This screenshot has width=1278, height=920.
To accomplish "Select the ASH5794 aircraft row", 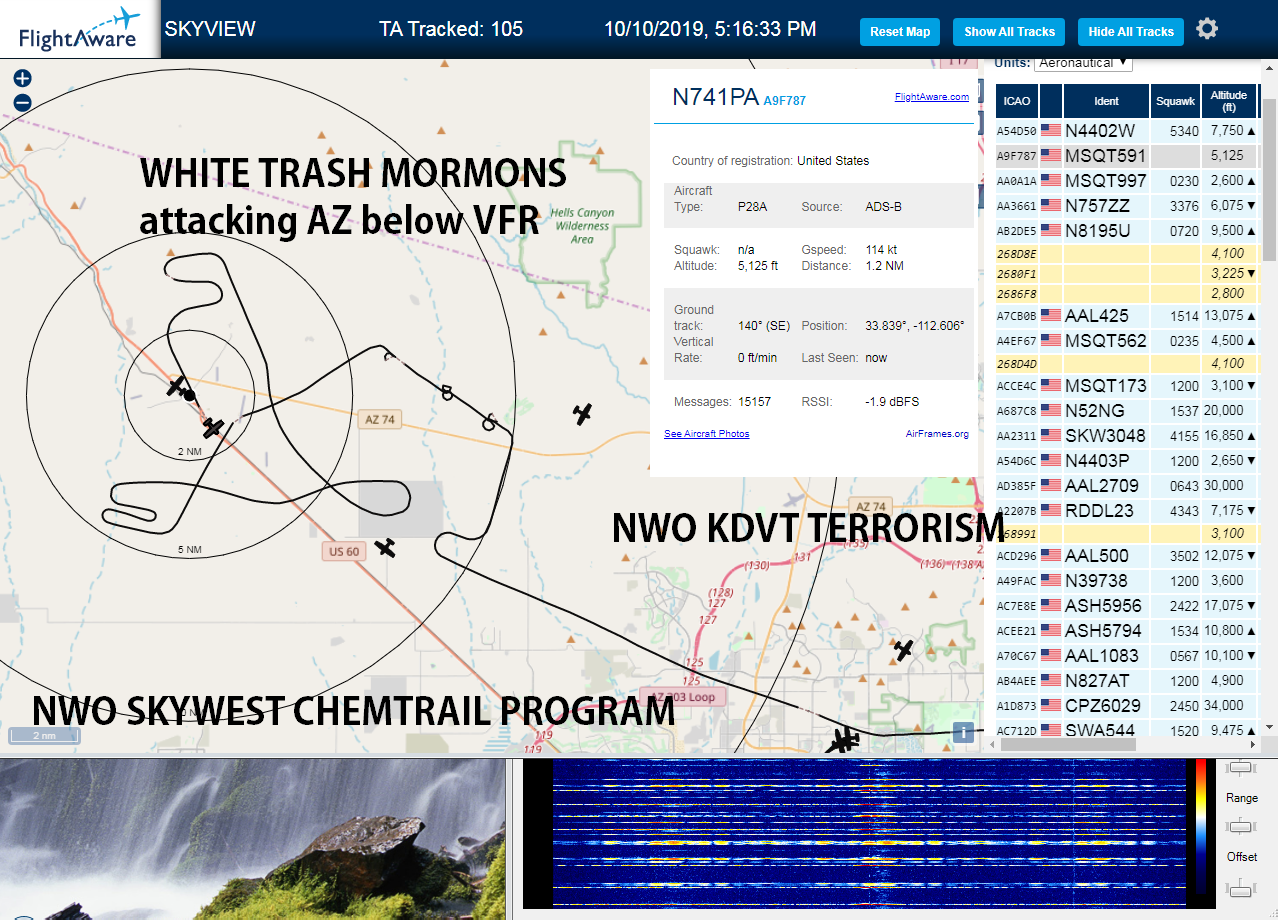I will (x=1126, y=631).
